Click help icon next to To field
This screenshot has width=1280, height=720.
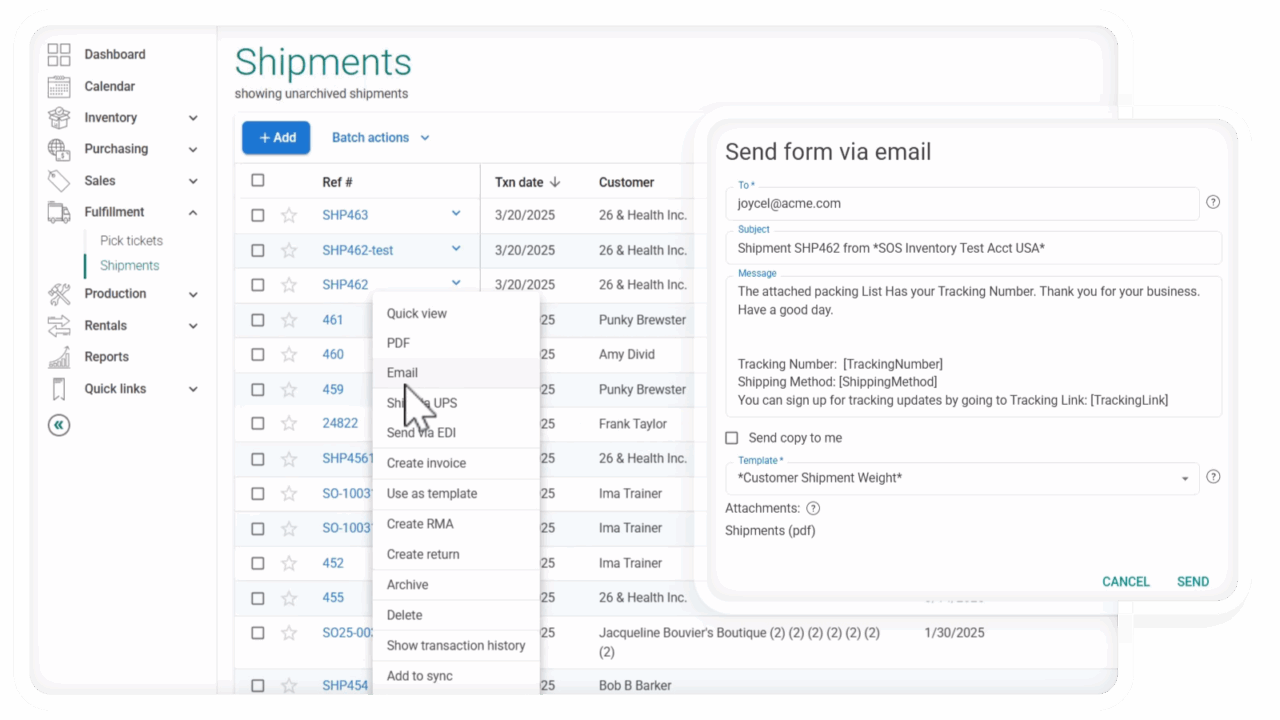click(1213, 202)
